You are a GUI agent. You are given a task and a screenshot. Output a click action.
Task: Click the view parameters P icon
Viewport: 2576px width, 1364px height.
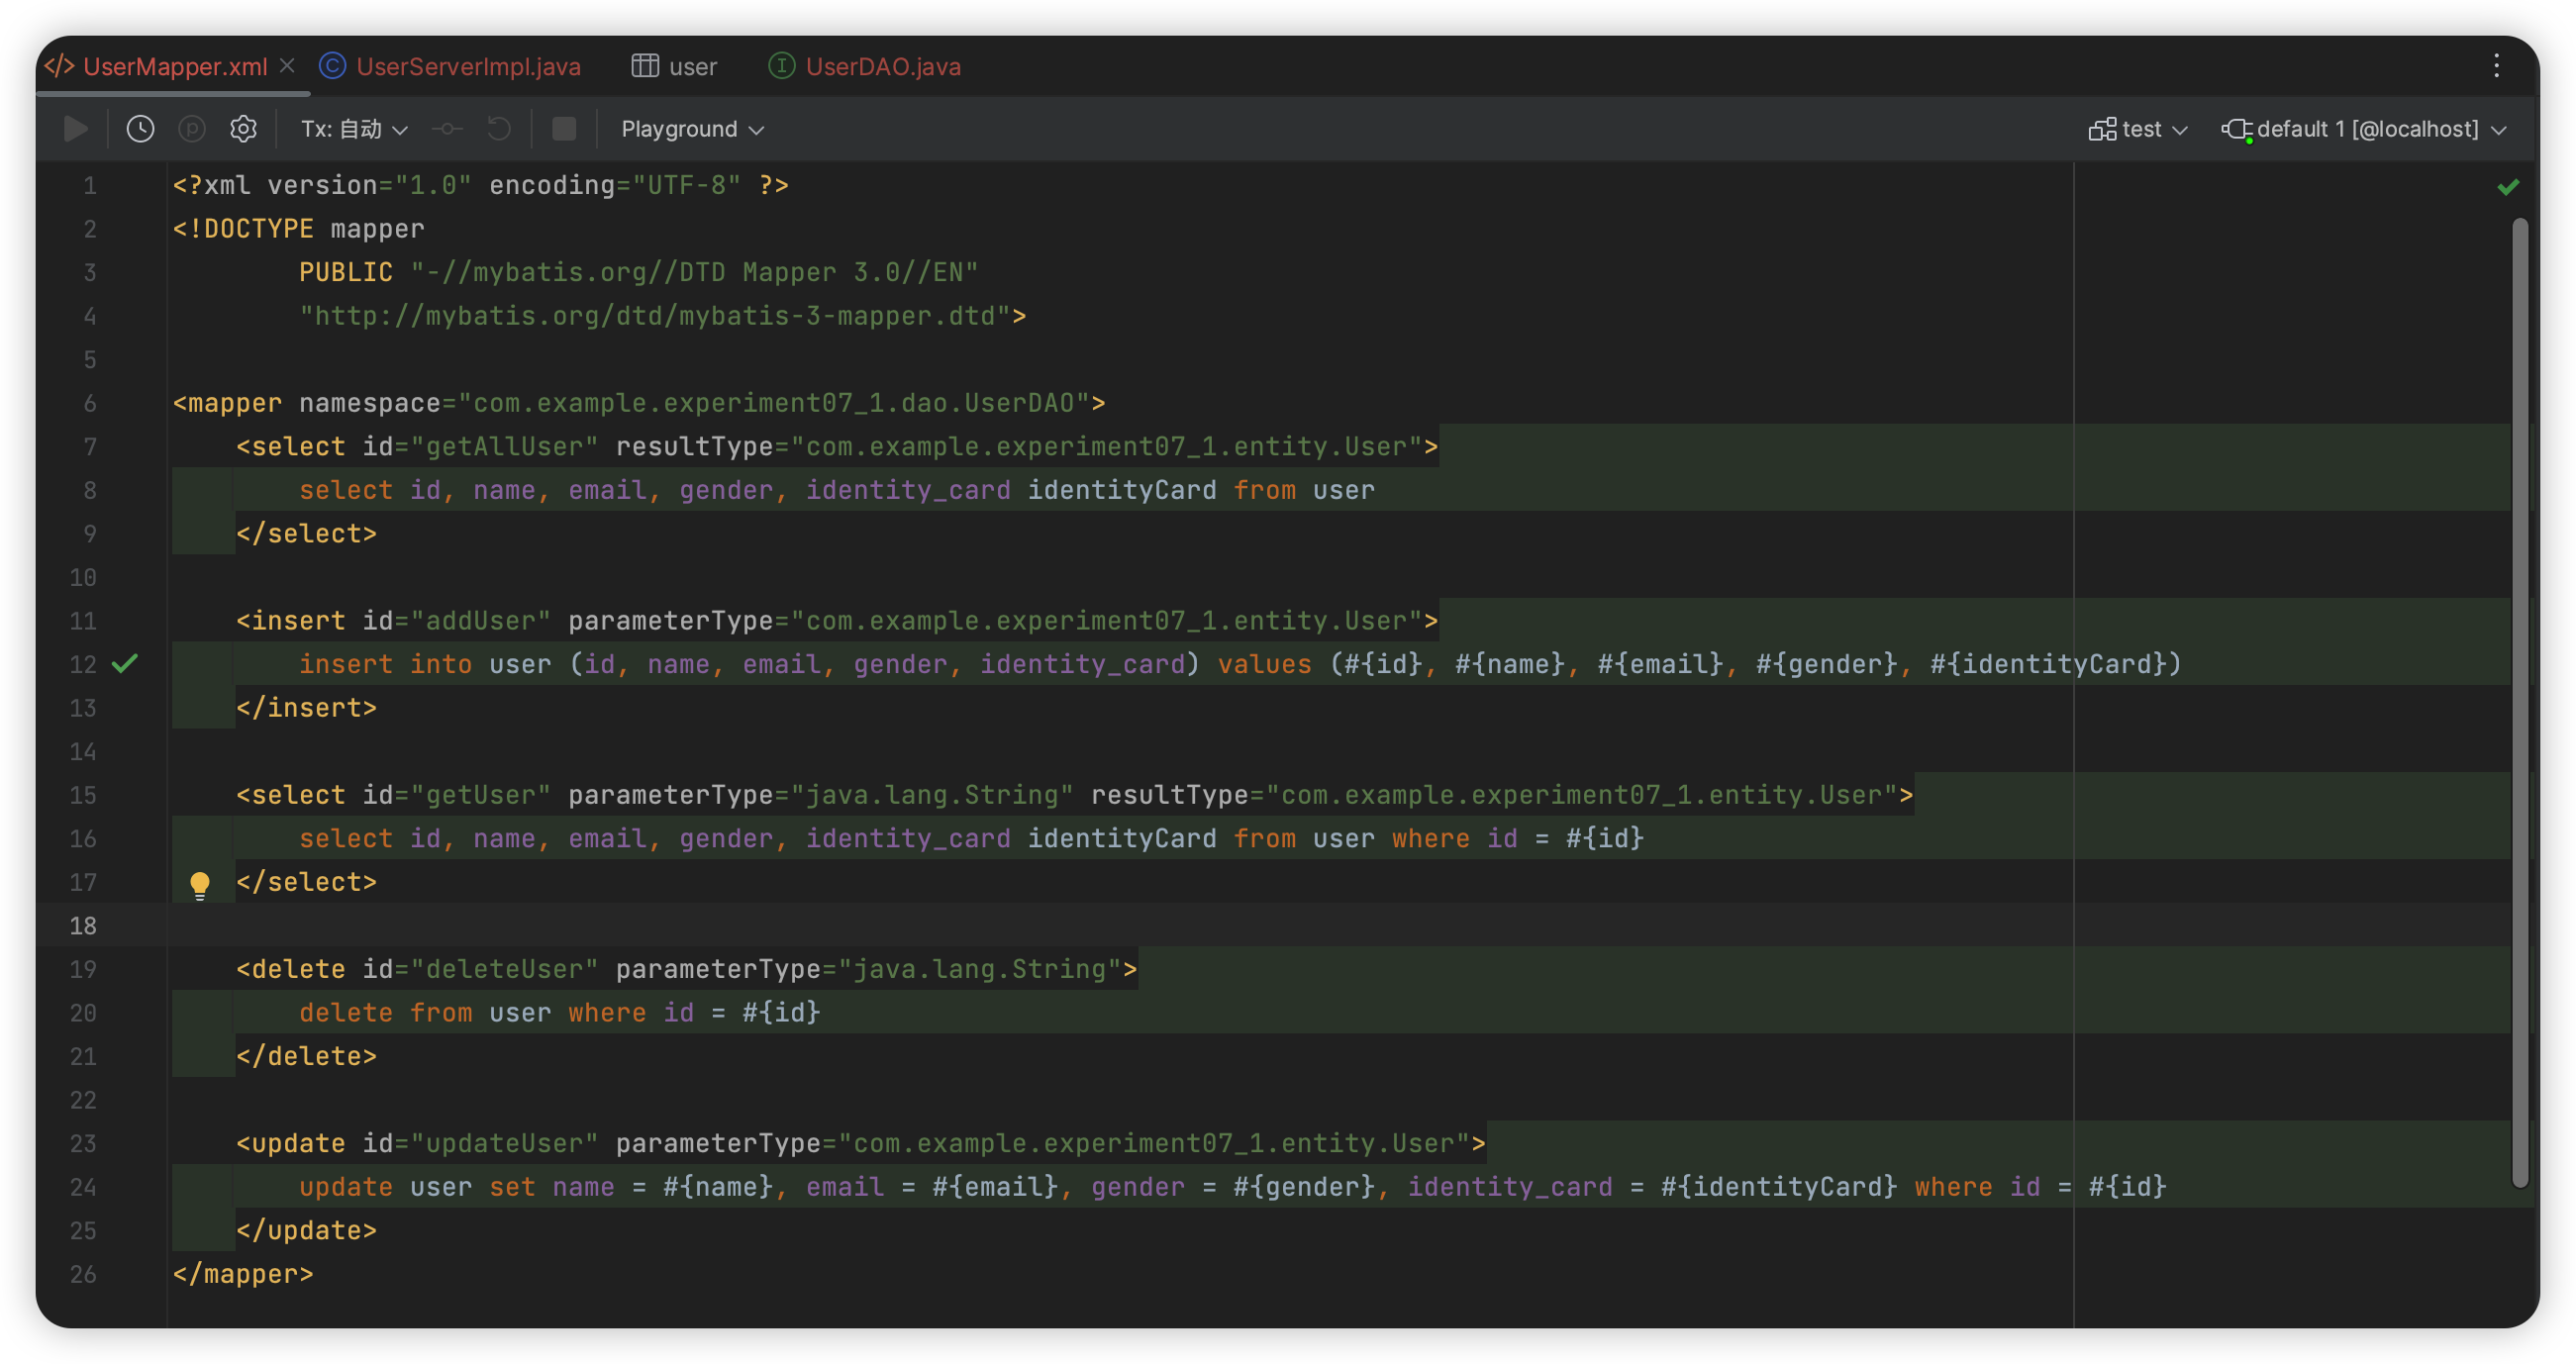[192, 129]
